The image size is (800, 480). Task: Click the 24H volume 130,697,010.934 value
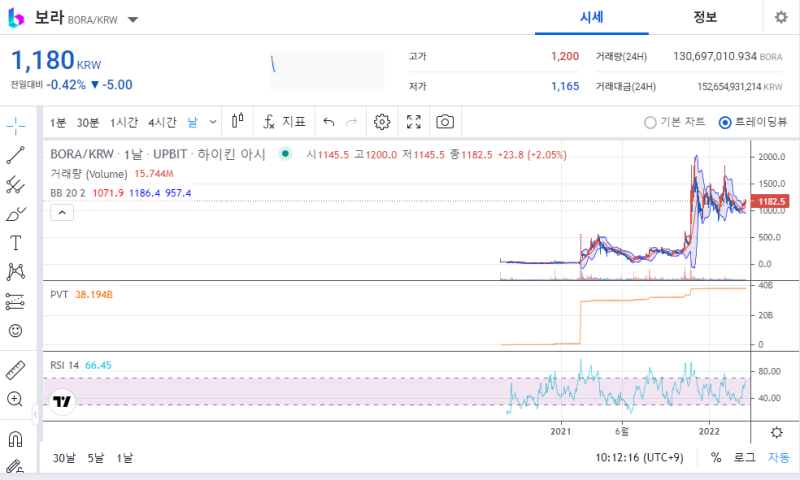pos(714,56)
